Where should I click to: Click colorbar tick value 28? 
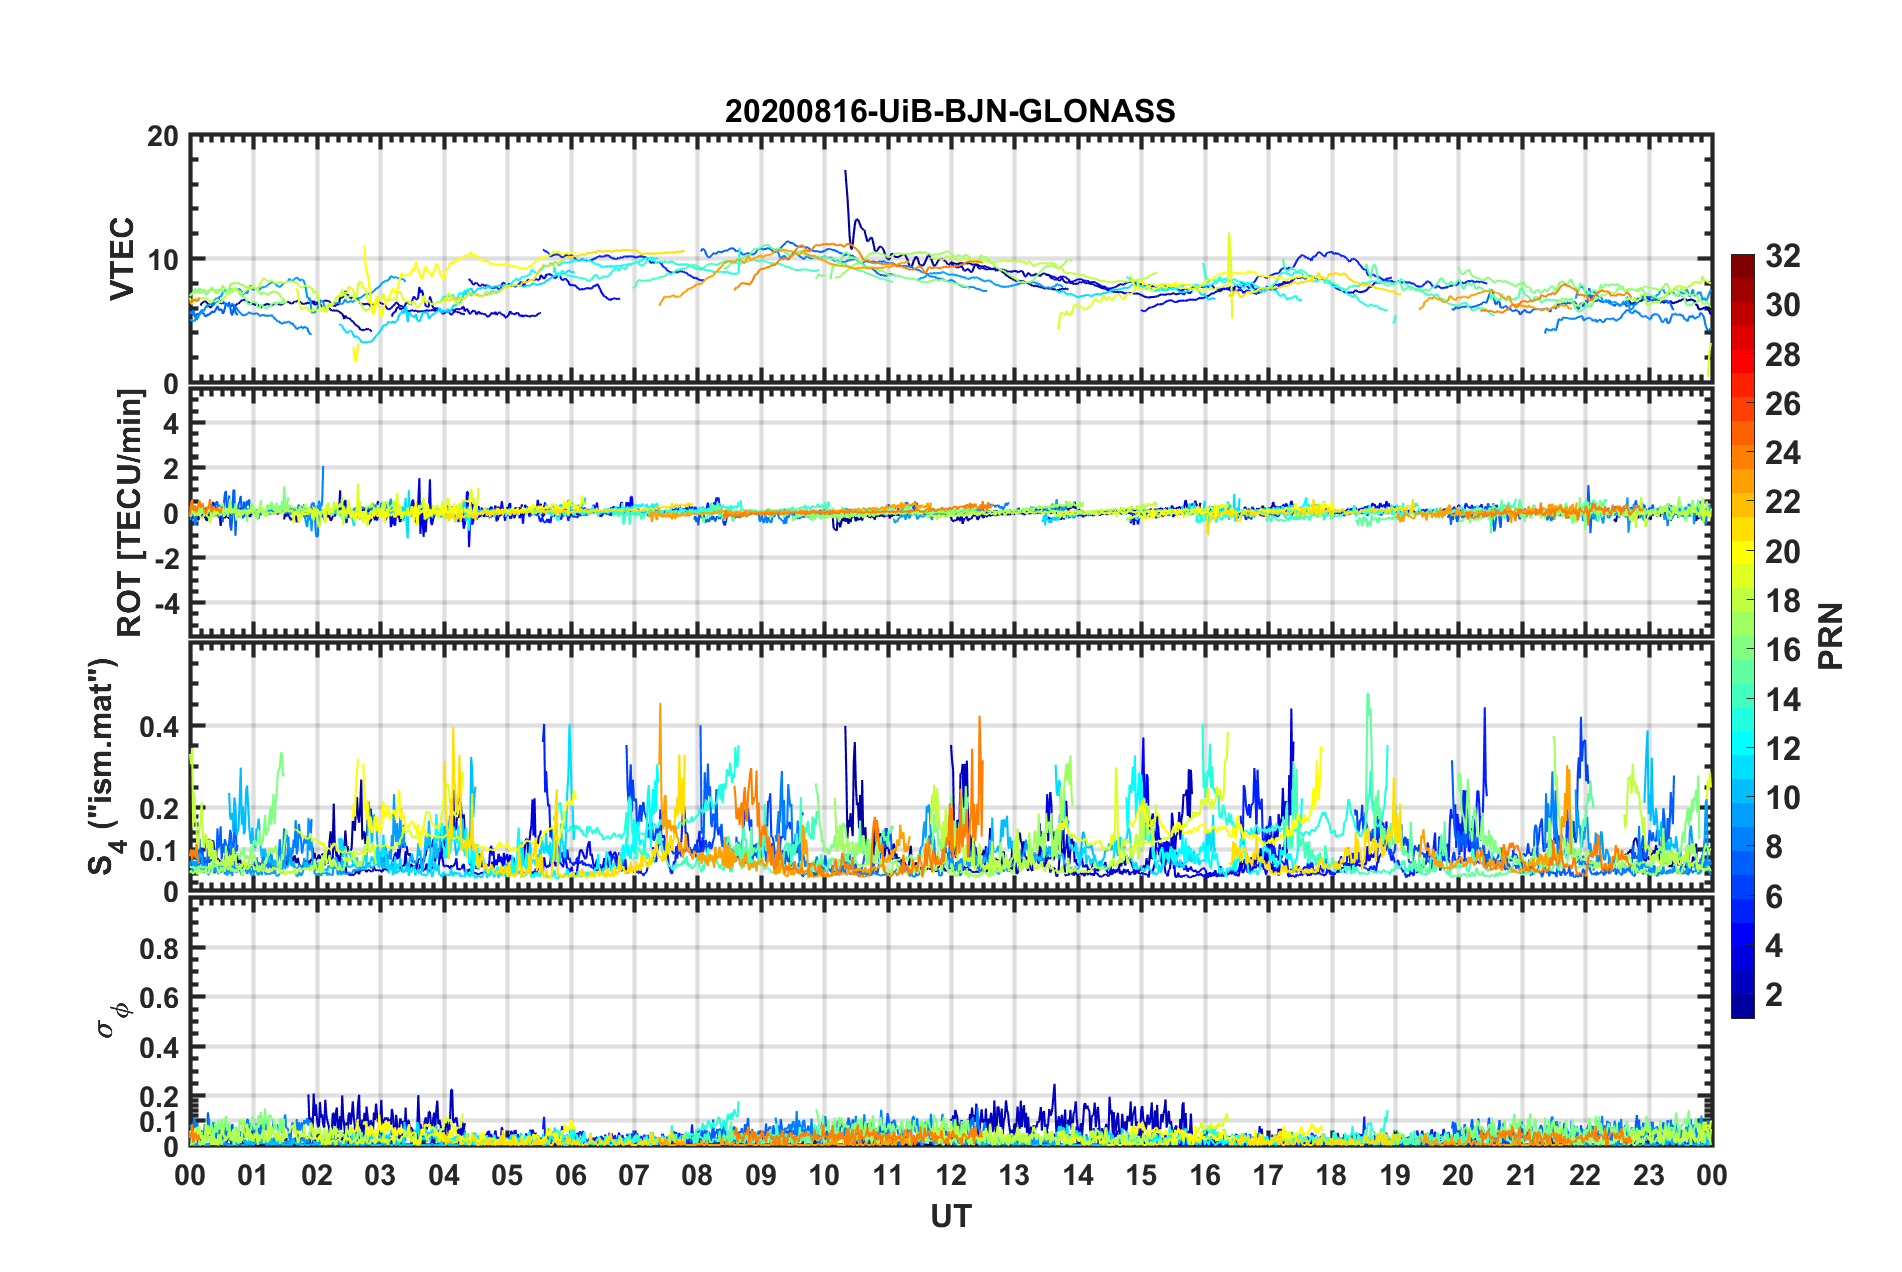click(x=1783, y=355)
